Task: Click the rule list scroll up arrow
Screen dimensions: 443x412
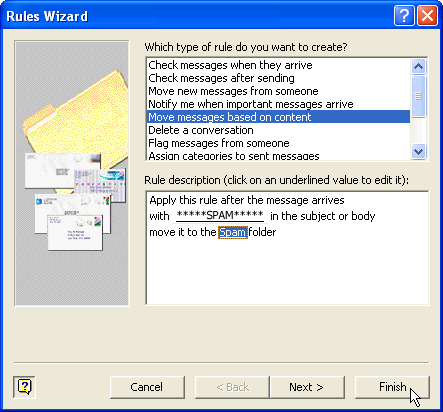Action: click(418, 66)
